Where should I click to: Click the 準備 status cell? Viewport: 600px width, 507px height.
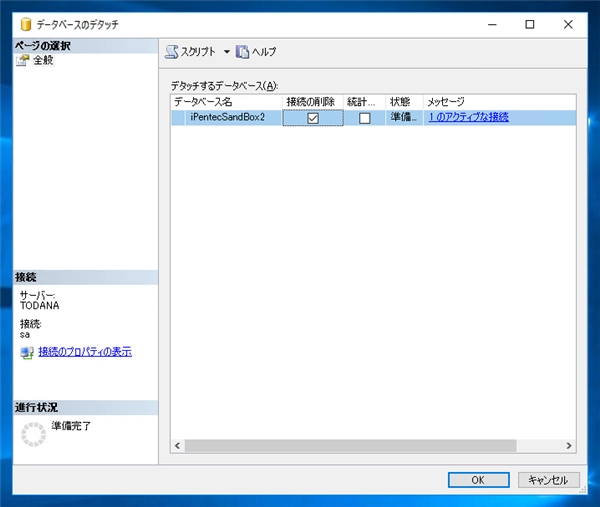point(404,117)
